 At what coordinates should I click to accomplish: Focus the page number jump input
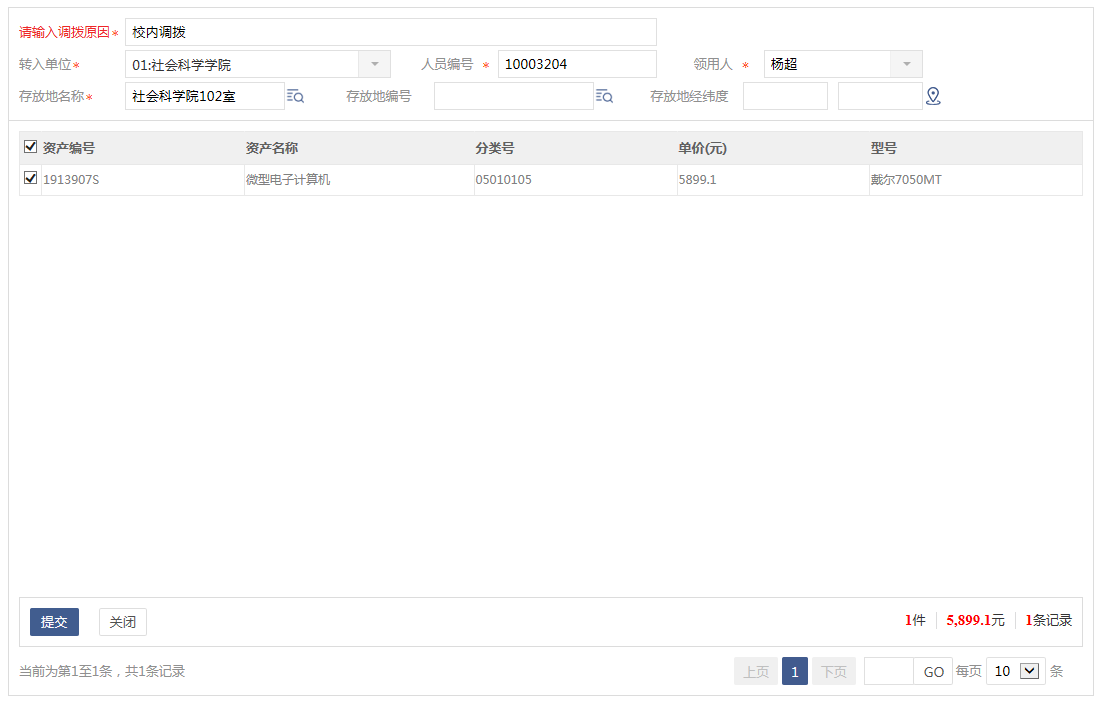coord(889,671)
